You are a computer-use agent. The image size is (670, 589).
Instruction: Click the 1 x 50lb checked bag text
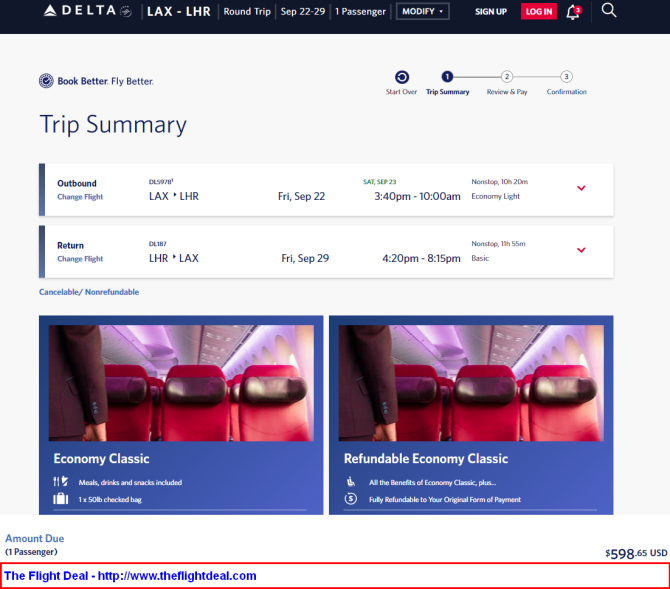click(x=110, y=499)
